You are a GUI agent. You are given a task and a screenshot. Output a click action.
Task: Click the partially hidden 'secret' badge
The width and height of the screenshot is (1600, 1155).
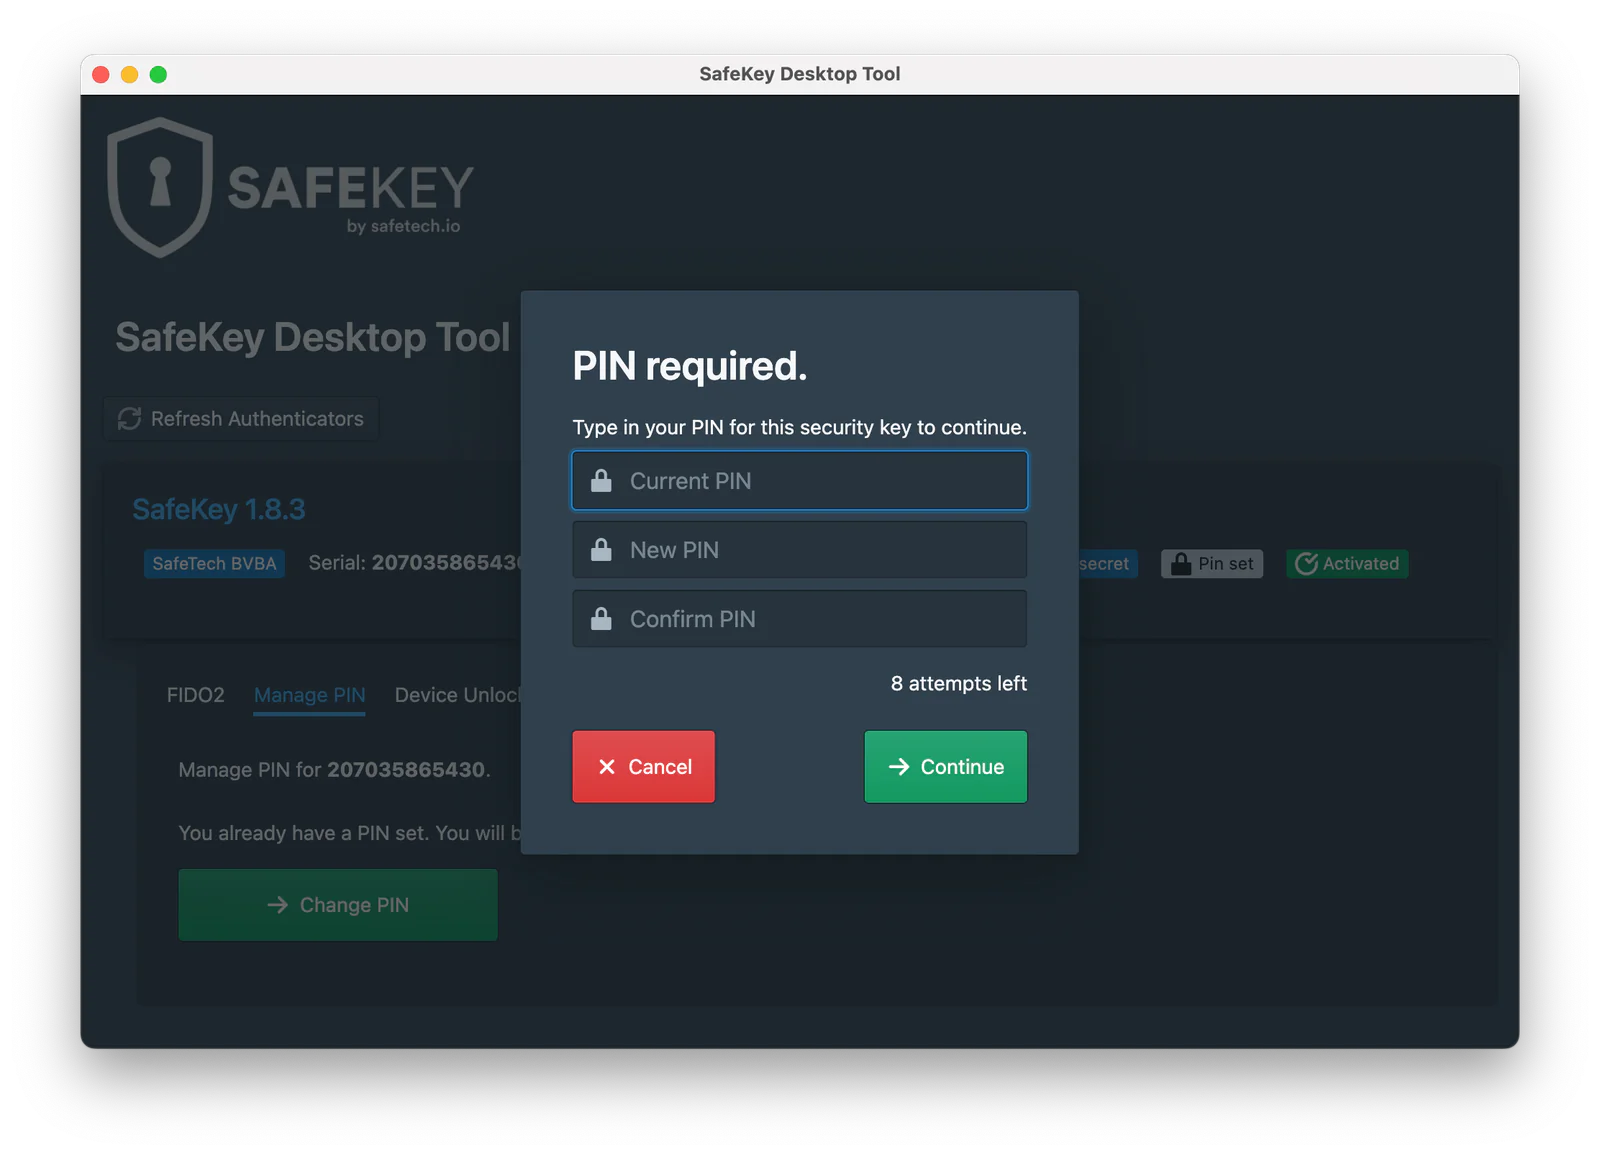(1108, 564)
